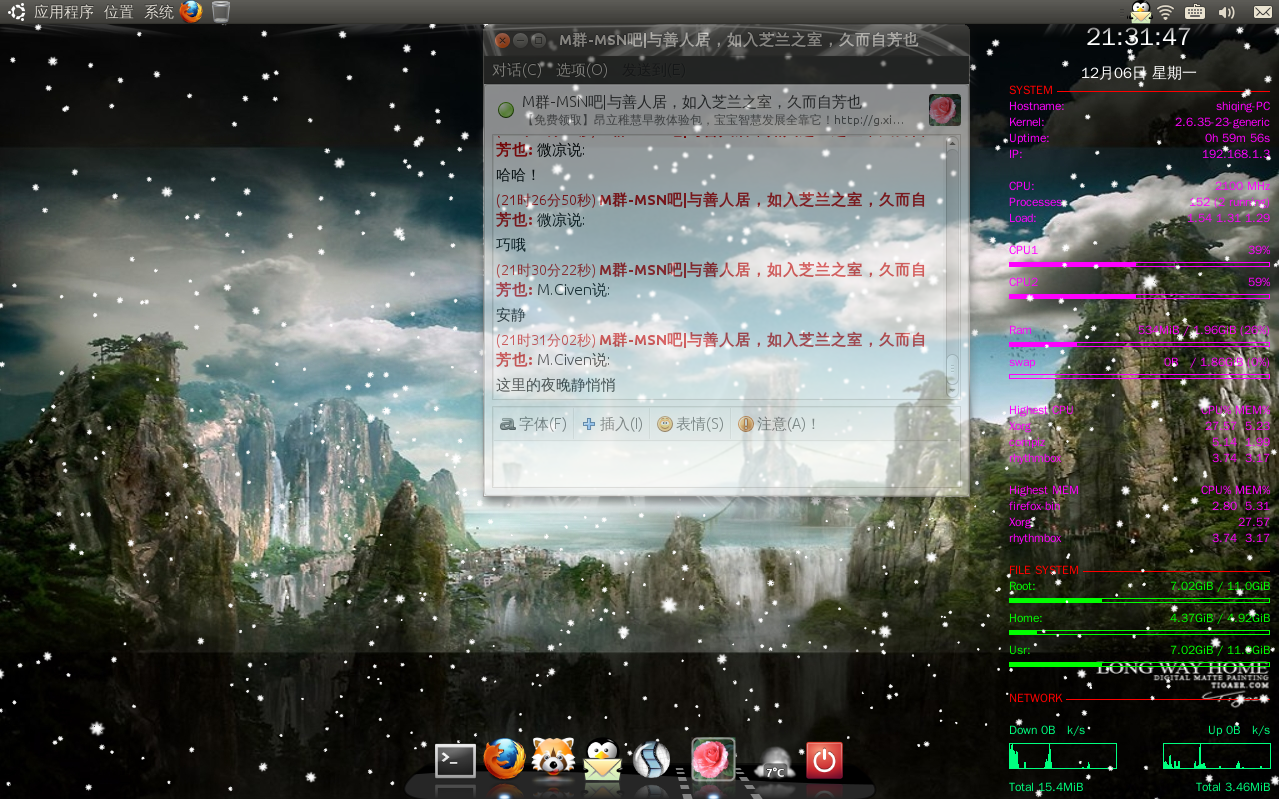Click the Up network traffic graph
Viewport: 1279px width, 799px height.
1216,756
